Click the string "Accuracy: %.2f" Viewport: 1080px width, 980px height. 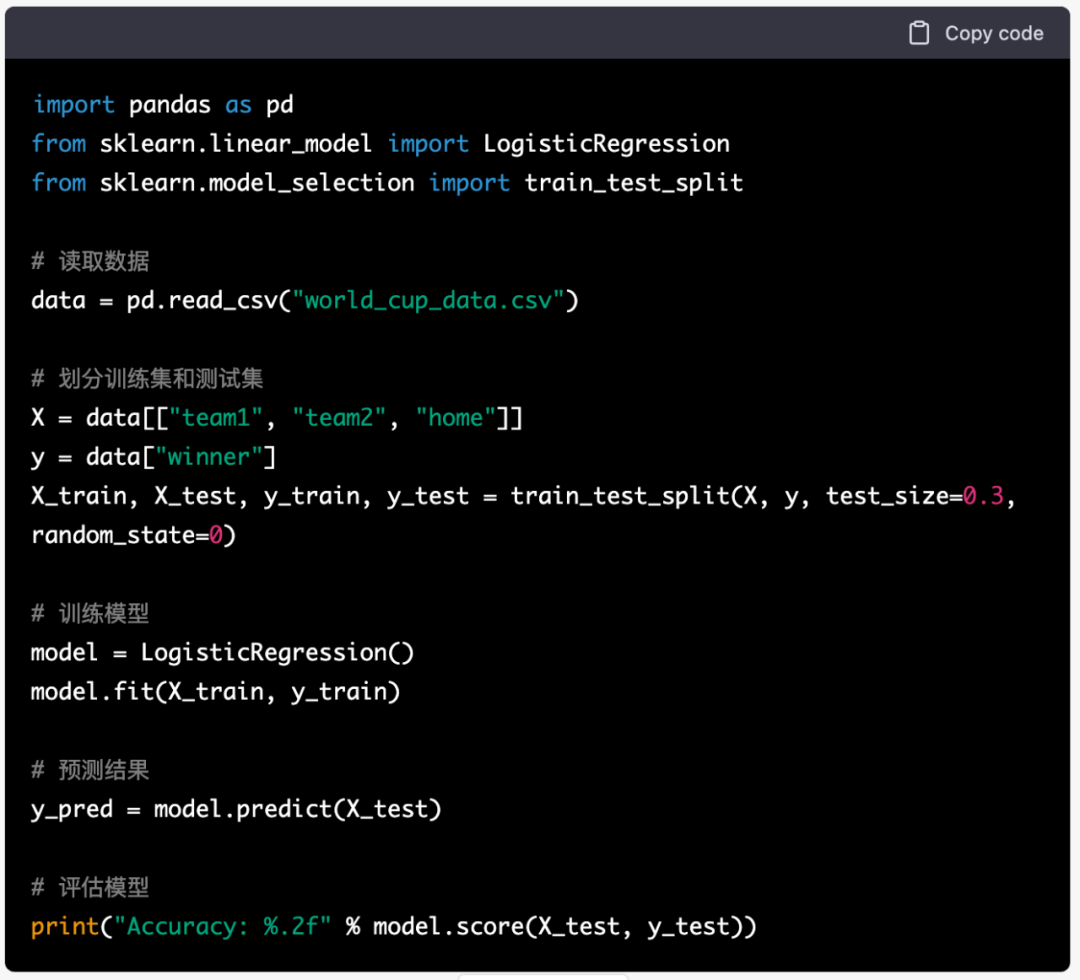tap(222, 926)
